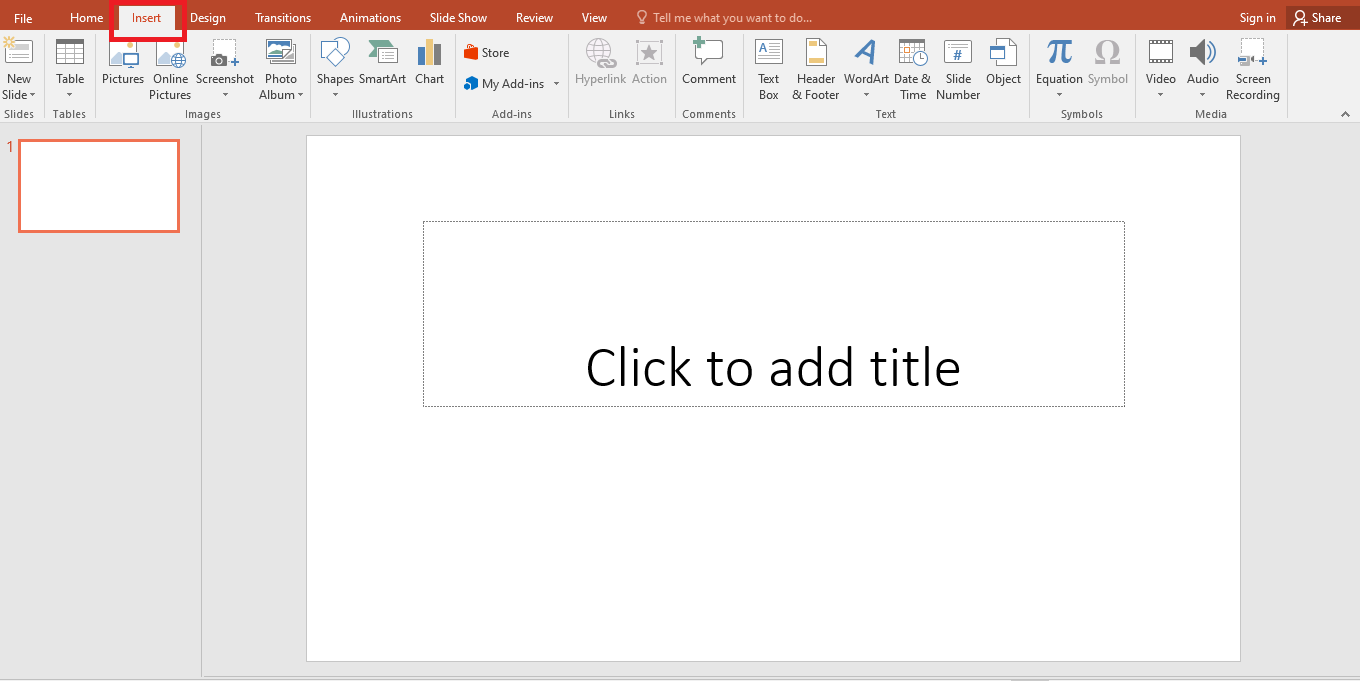Open the Store add-ins

[487, 51]
